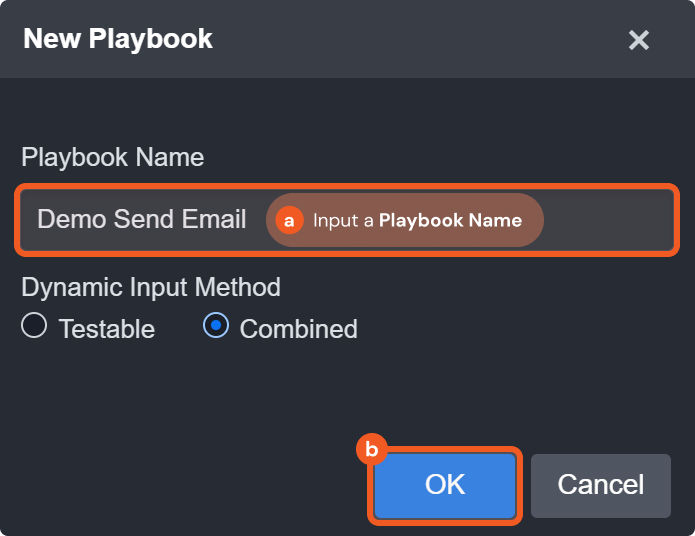
Task: Click the 'New Playbook' dialog title
Action: click(117, 39)
